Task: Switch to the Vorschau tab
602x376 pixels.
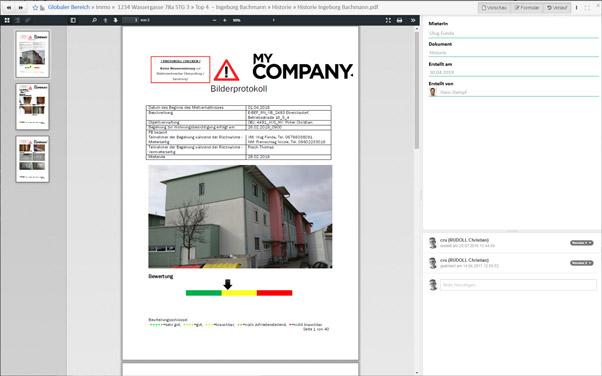Action: [x=494, y=8]
